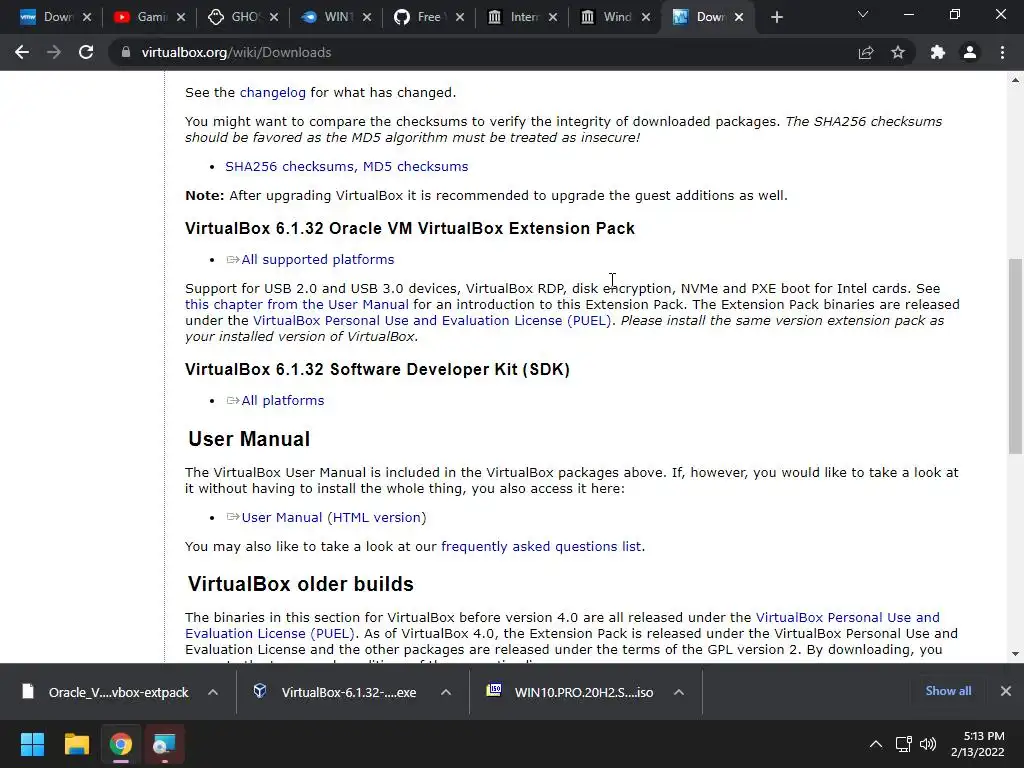Switch to the 'GHO' tab
The height and width of the screenshot is (768, 1024).
click(x=234, y=18)
